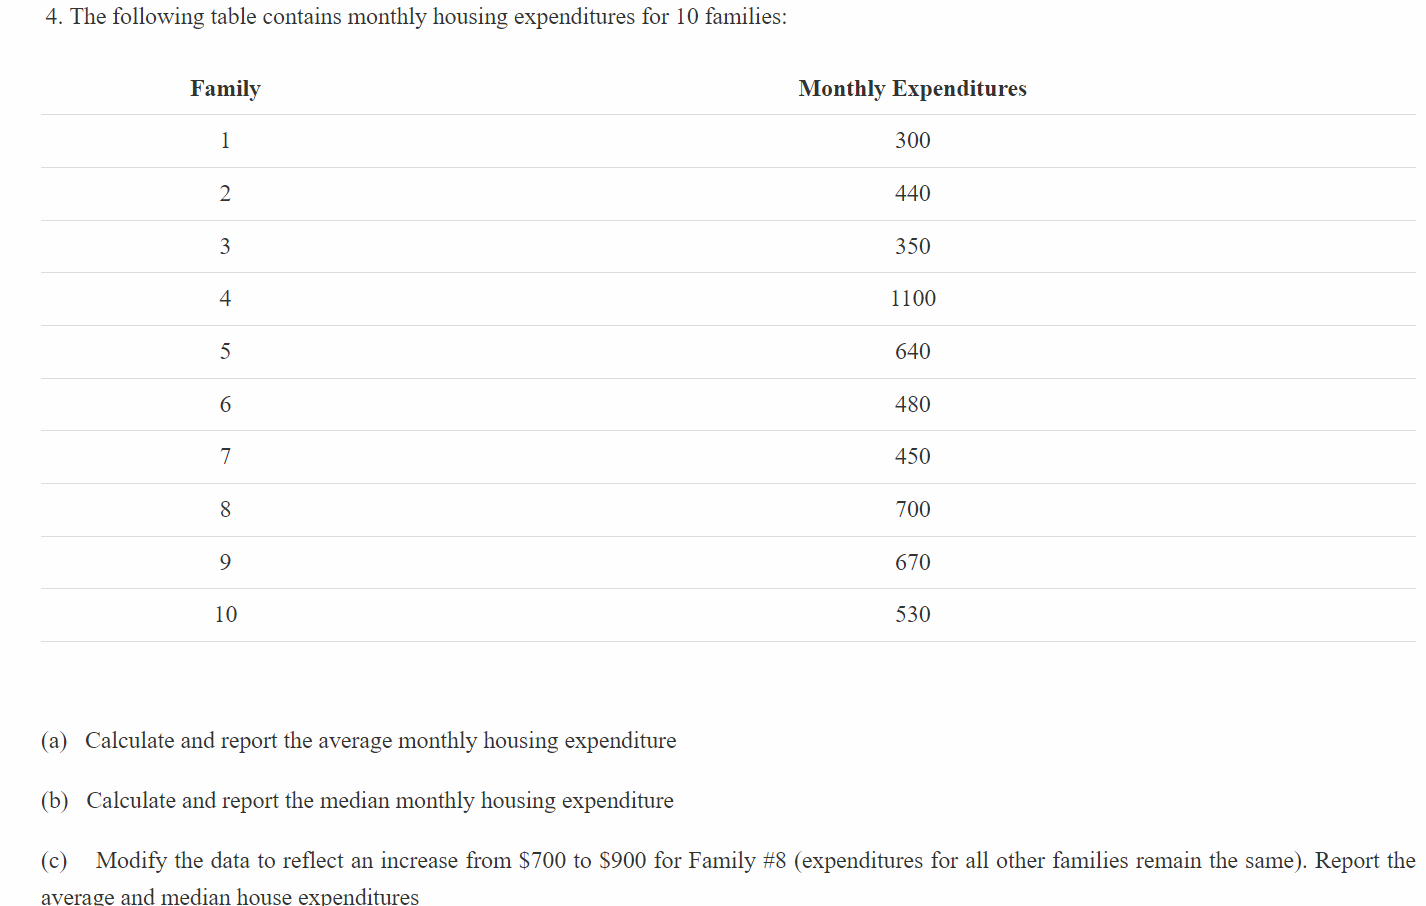1426x906 pixels.
Task: Click part (a) average expenditure text
Action: (359, 741)
